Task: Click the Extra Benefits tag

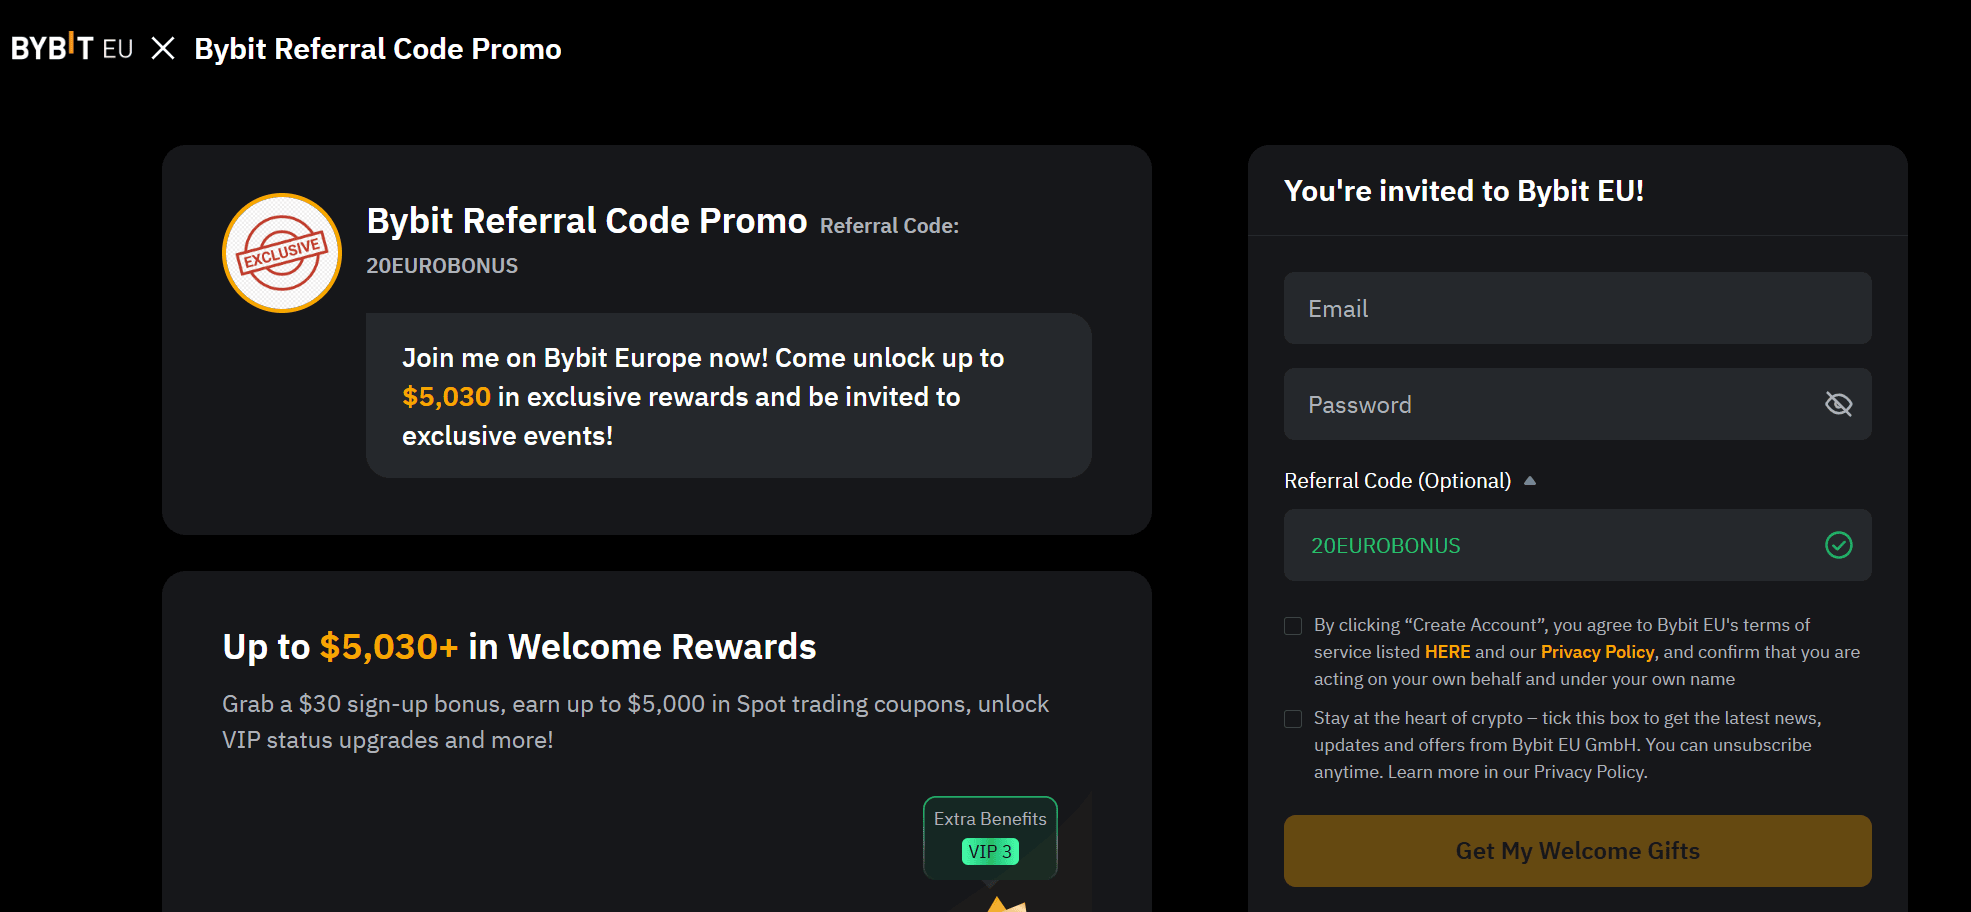Action: 989,818
